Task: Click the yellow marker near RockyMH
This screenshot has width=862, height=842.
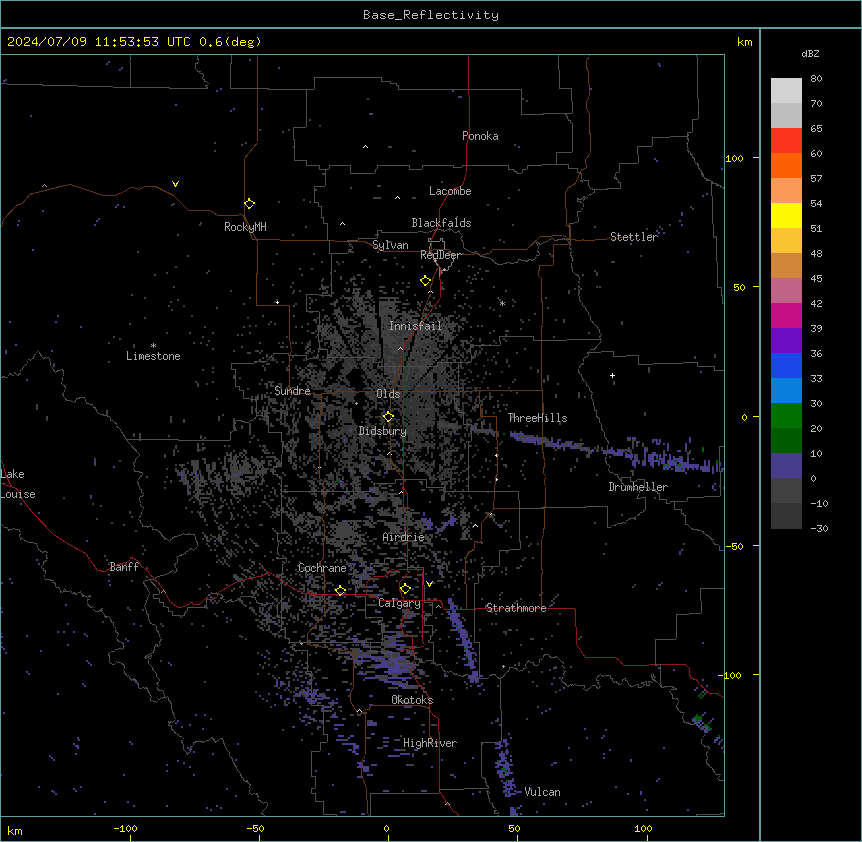Action: pos(250,203)
